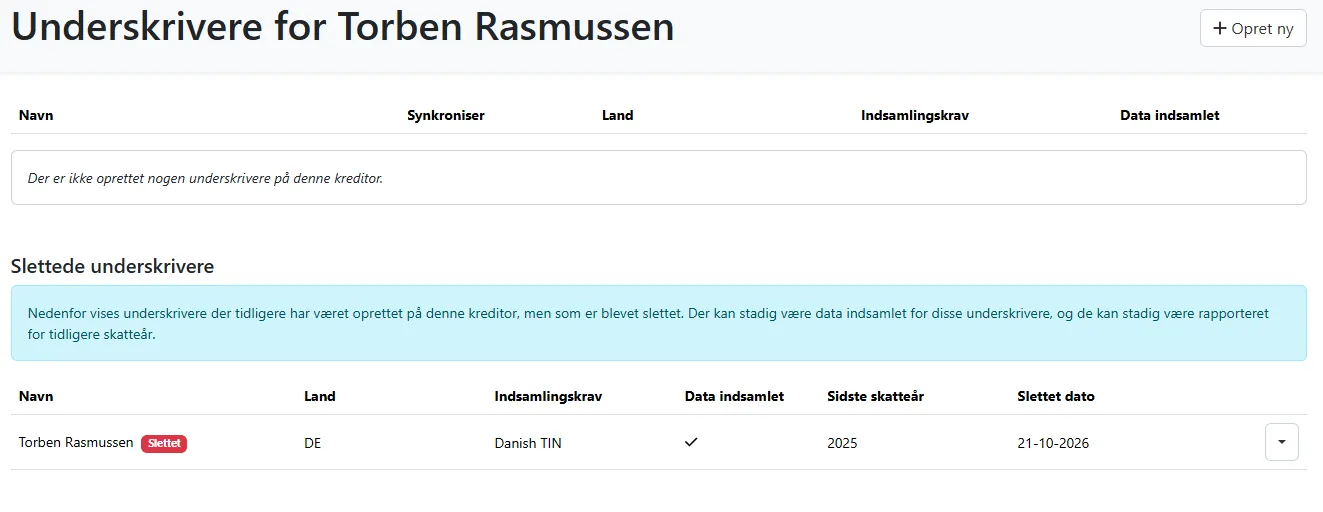
Task: Click the DE country cell
Action: click(x=313, y=443)
